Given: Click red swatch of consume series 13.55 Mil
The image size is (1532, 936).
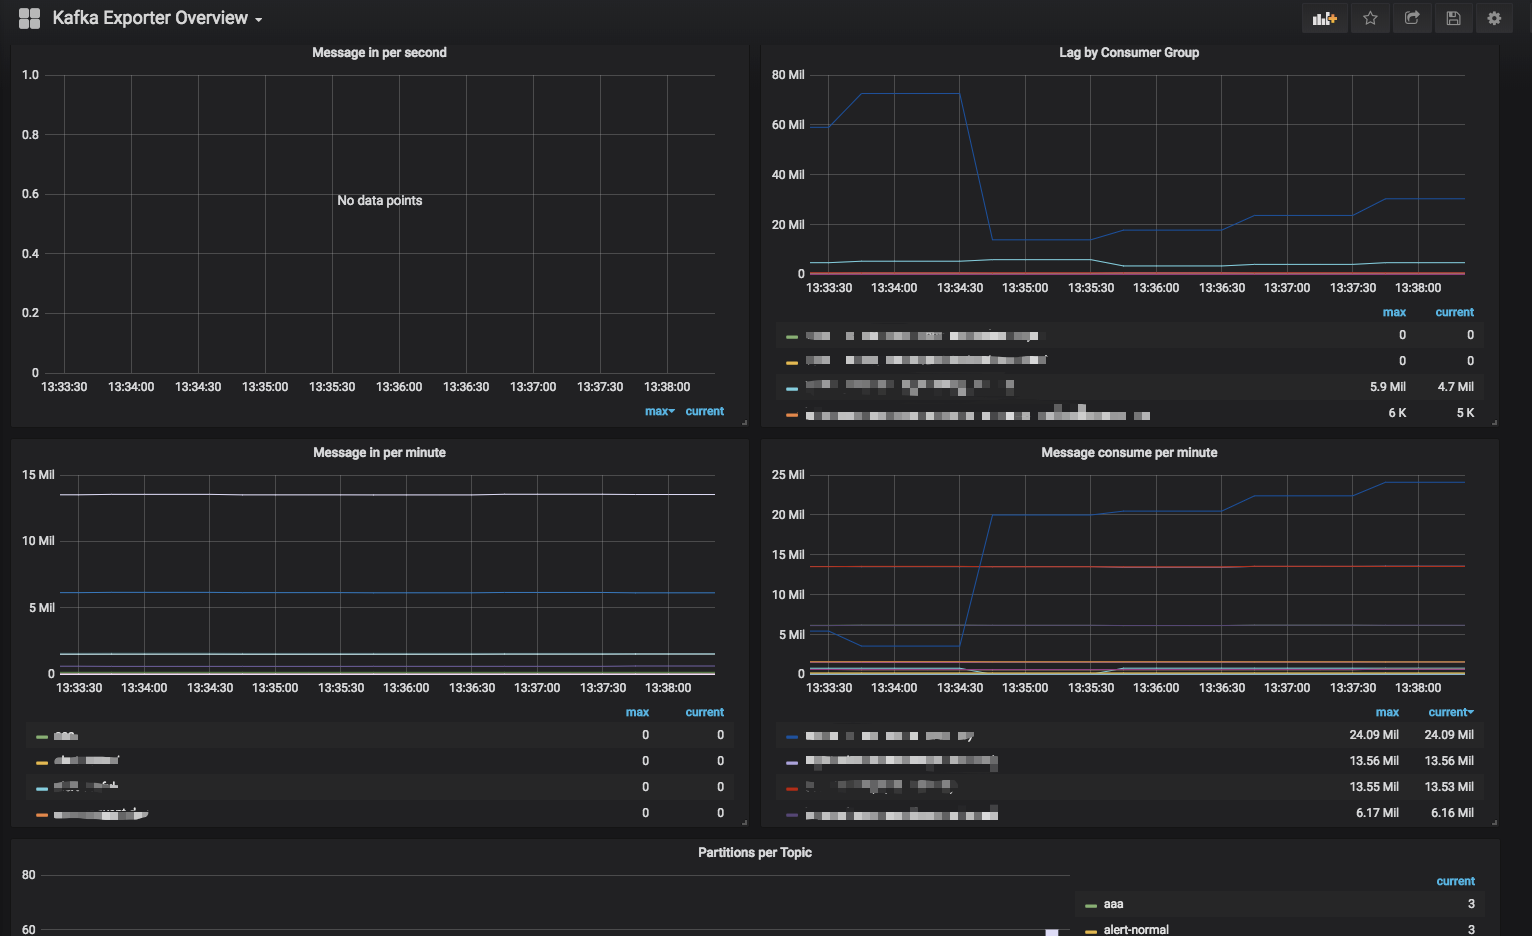Looking at the screenshot, I should click(x=792, y=789).
